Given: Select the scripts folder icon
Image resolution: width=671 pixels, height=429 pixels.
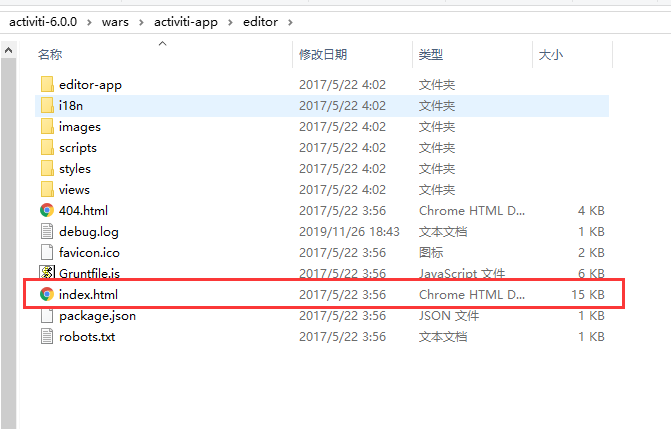Looking at the screenshot, I should pyautogui.click(x=47, y=147).
